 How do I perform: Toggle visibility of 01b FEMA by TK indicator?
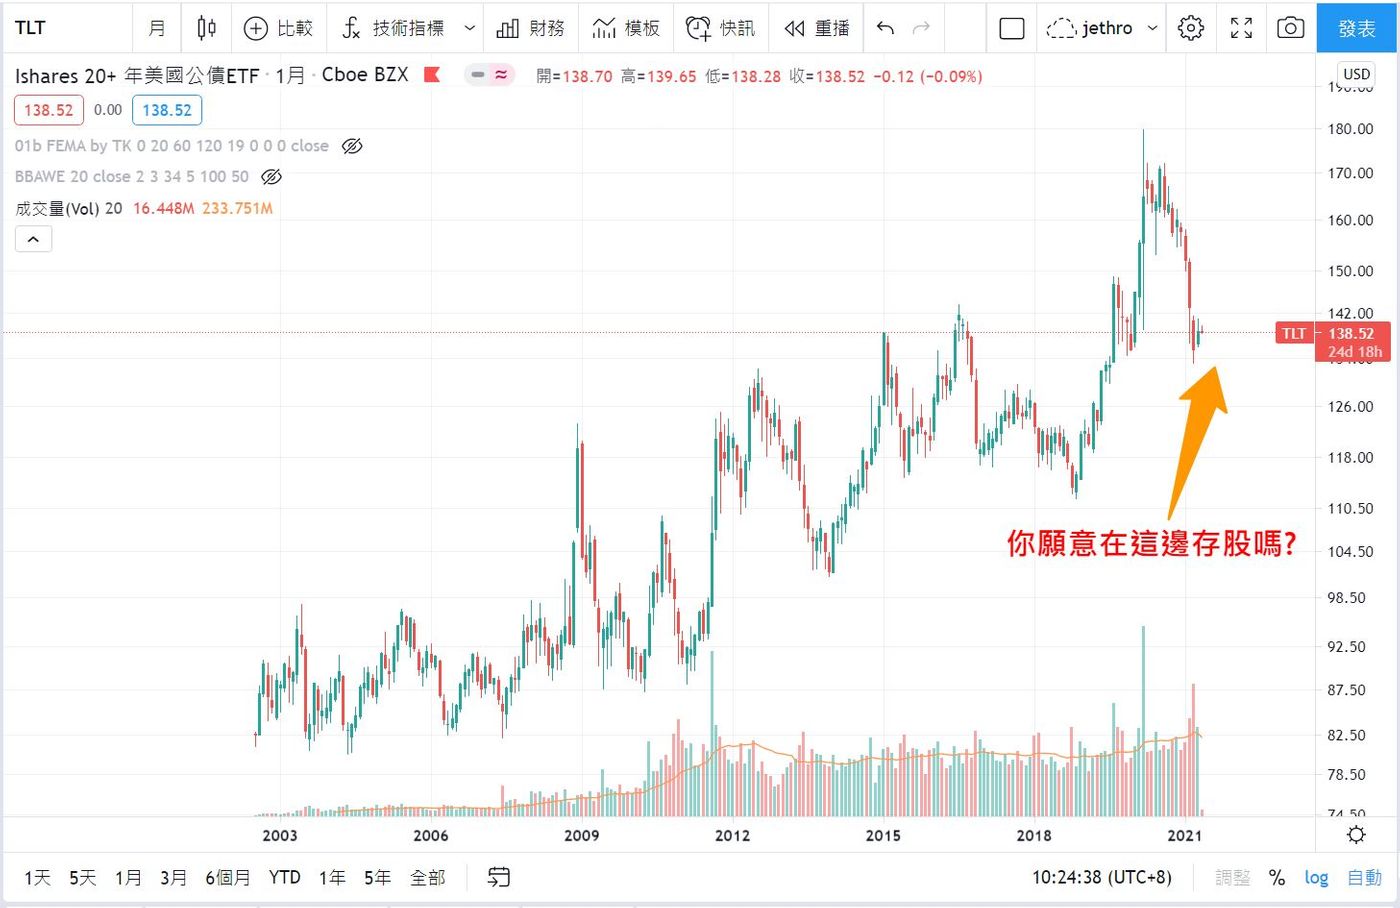(x=352, y=146)
